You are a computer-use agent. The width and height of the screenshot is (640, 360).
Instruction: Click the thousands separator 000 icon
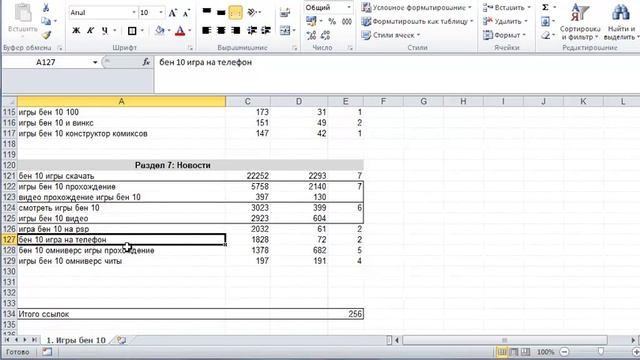(x=347, y=21)
